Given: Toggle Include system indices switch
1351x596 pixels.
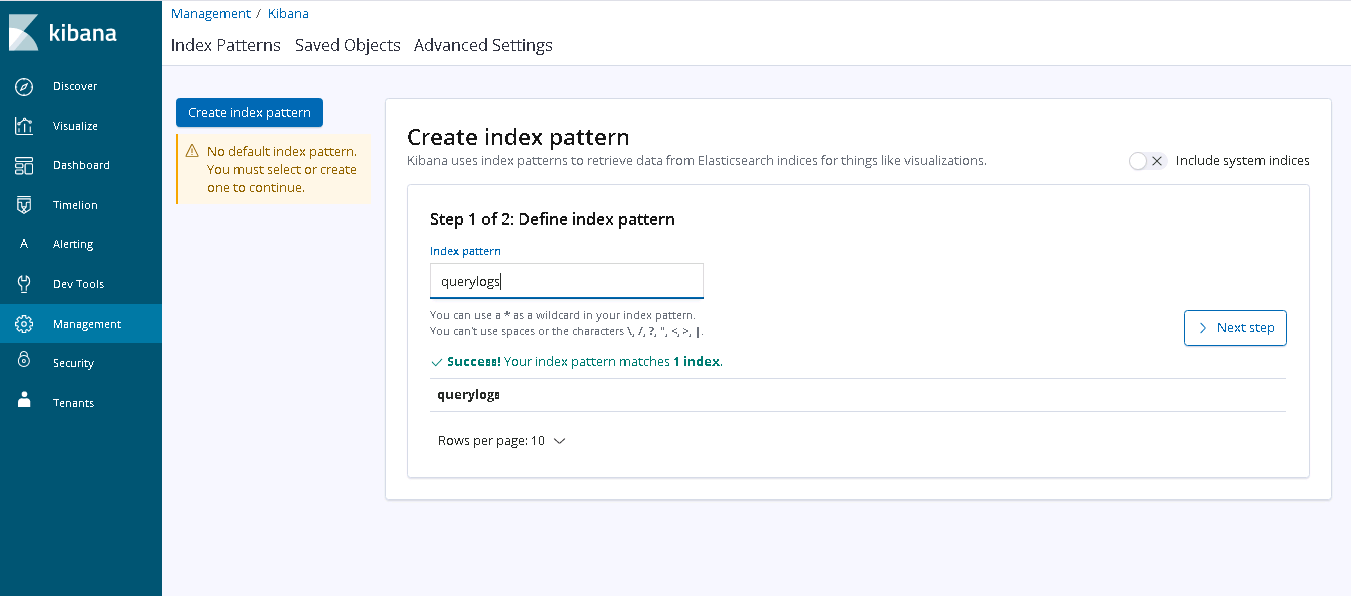Looking at the screenshot, I should (1147, 161).
